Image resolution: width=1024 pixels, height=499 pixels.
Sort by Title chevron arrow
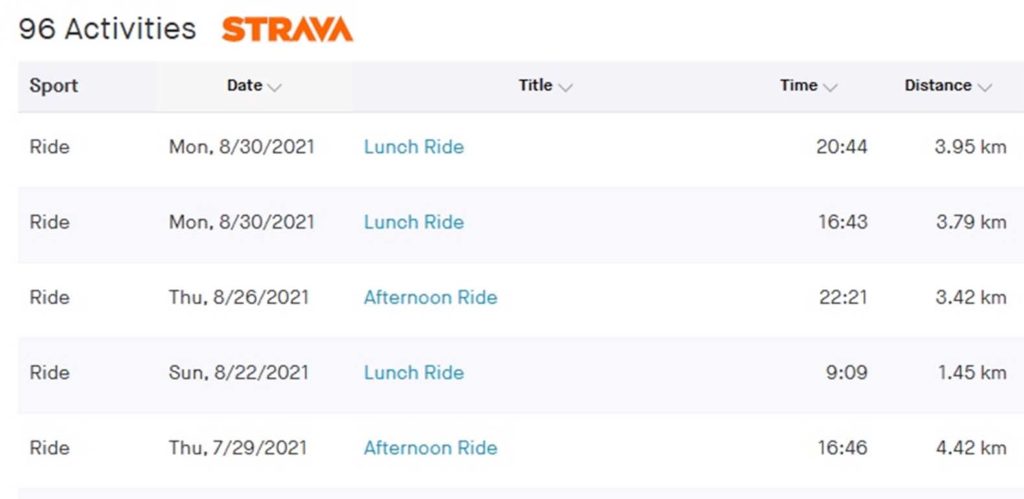(x=566, y=87)
